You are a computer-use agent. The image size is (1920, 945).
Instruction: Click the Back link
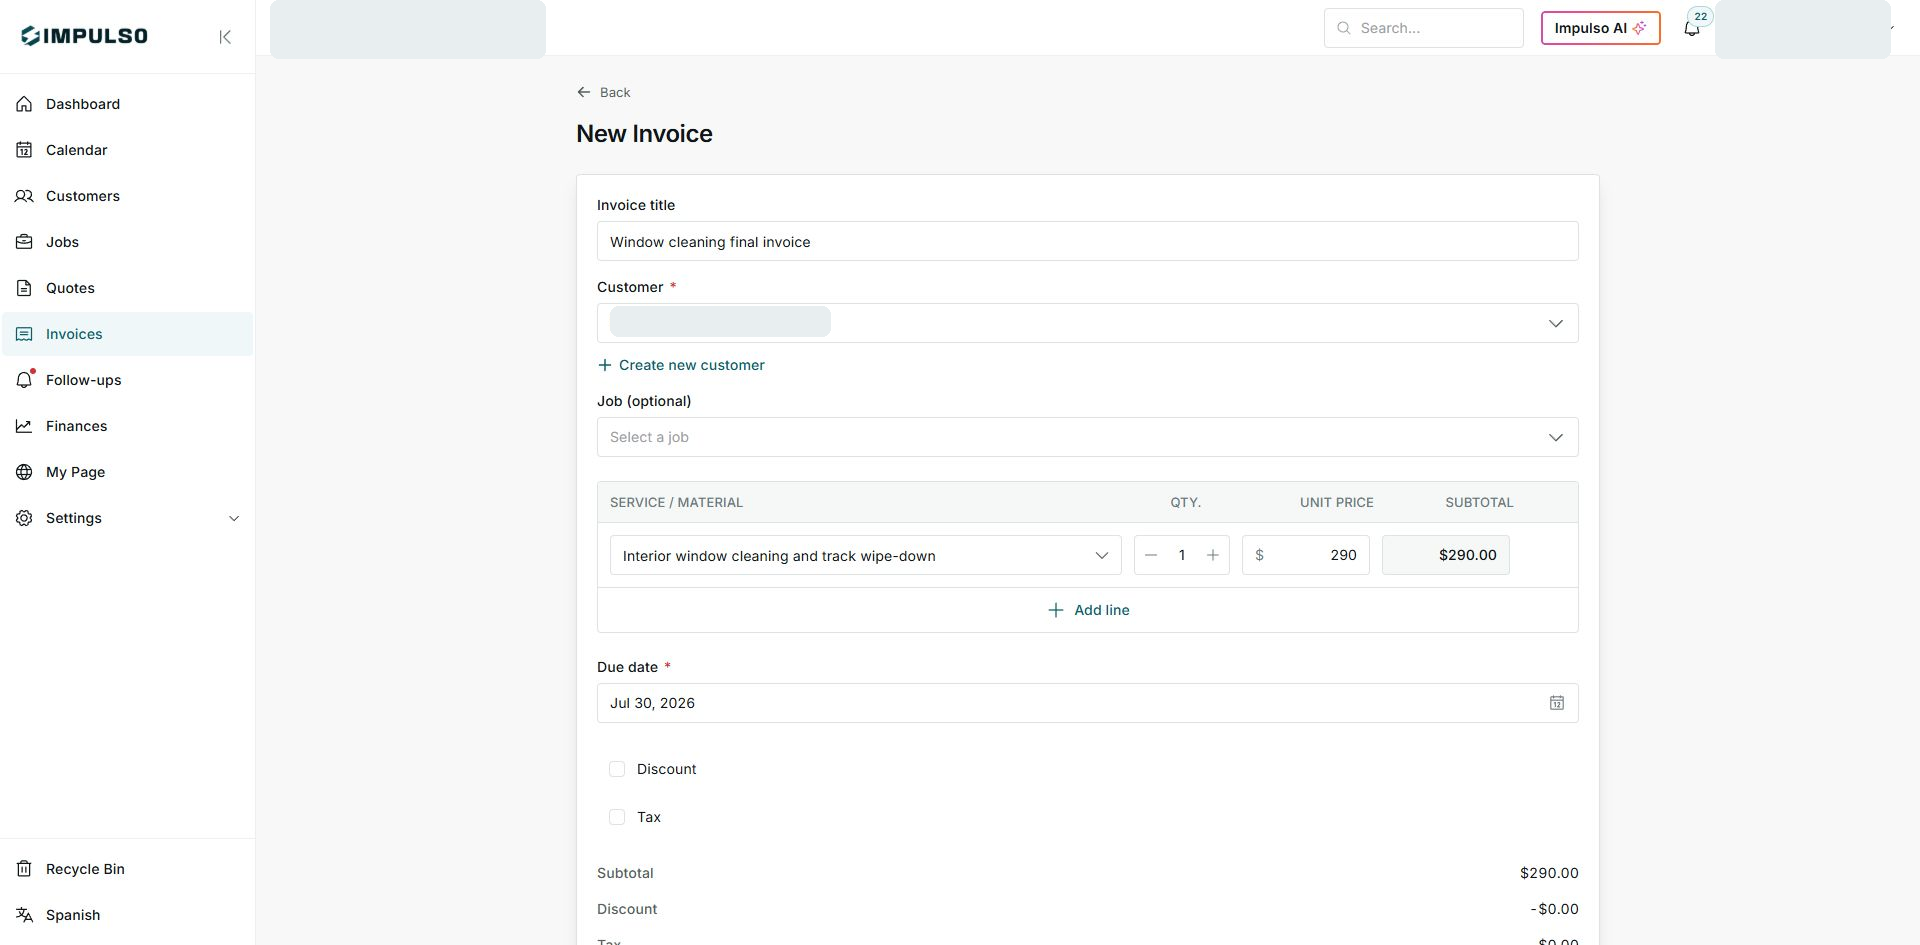pyautogui.click(x=604, y=92)
